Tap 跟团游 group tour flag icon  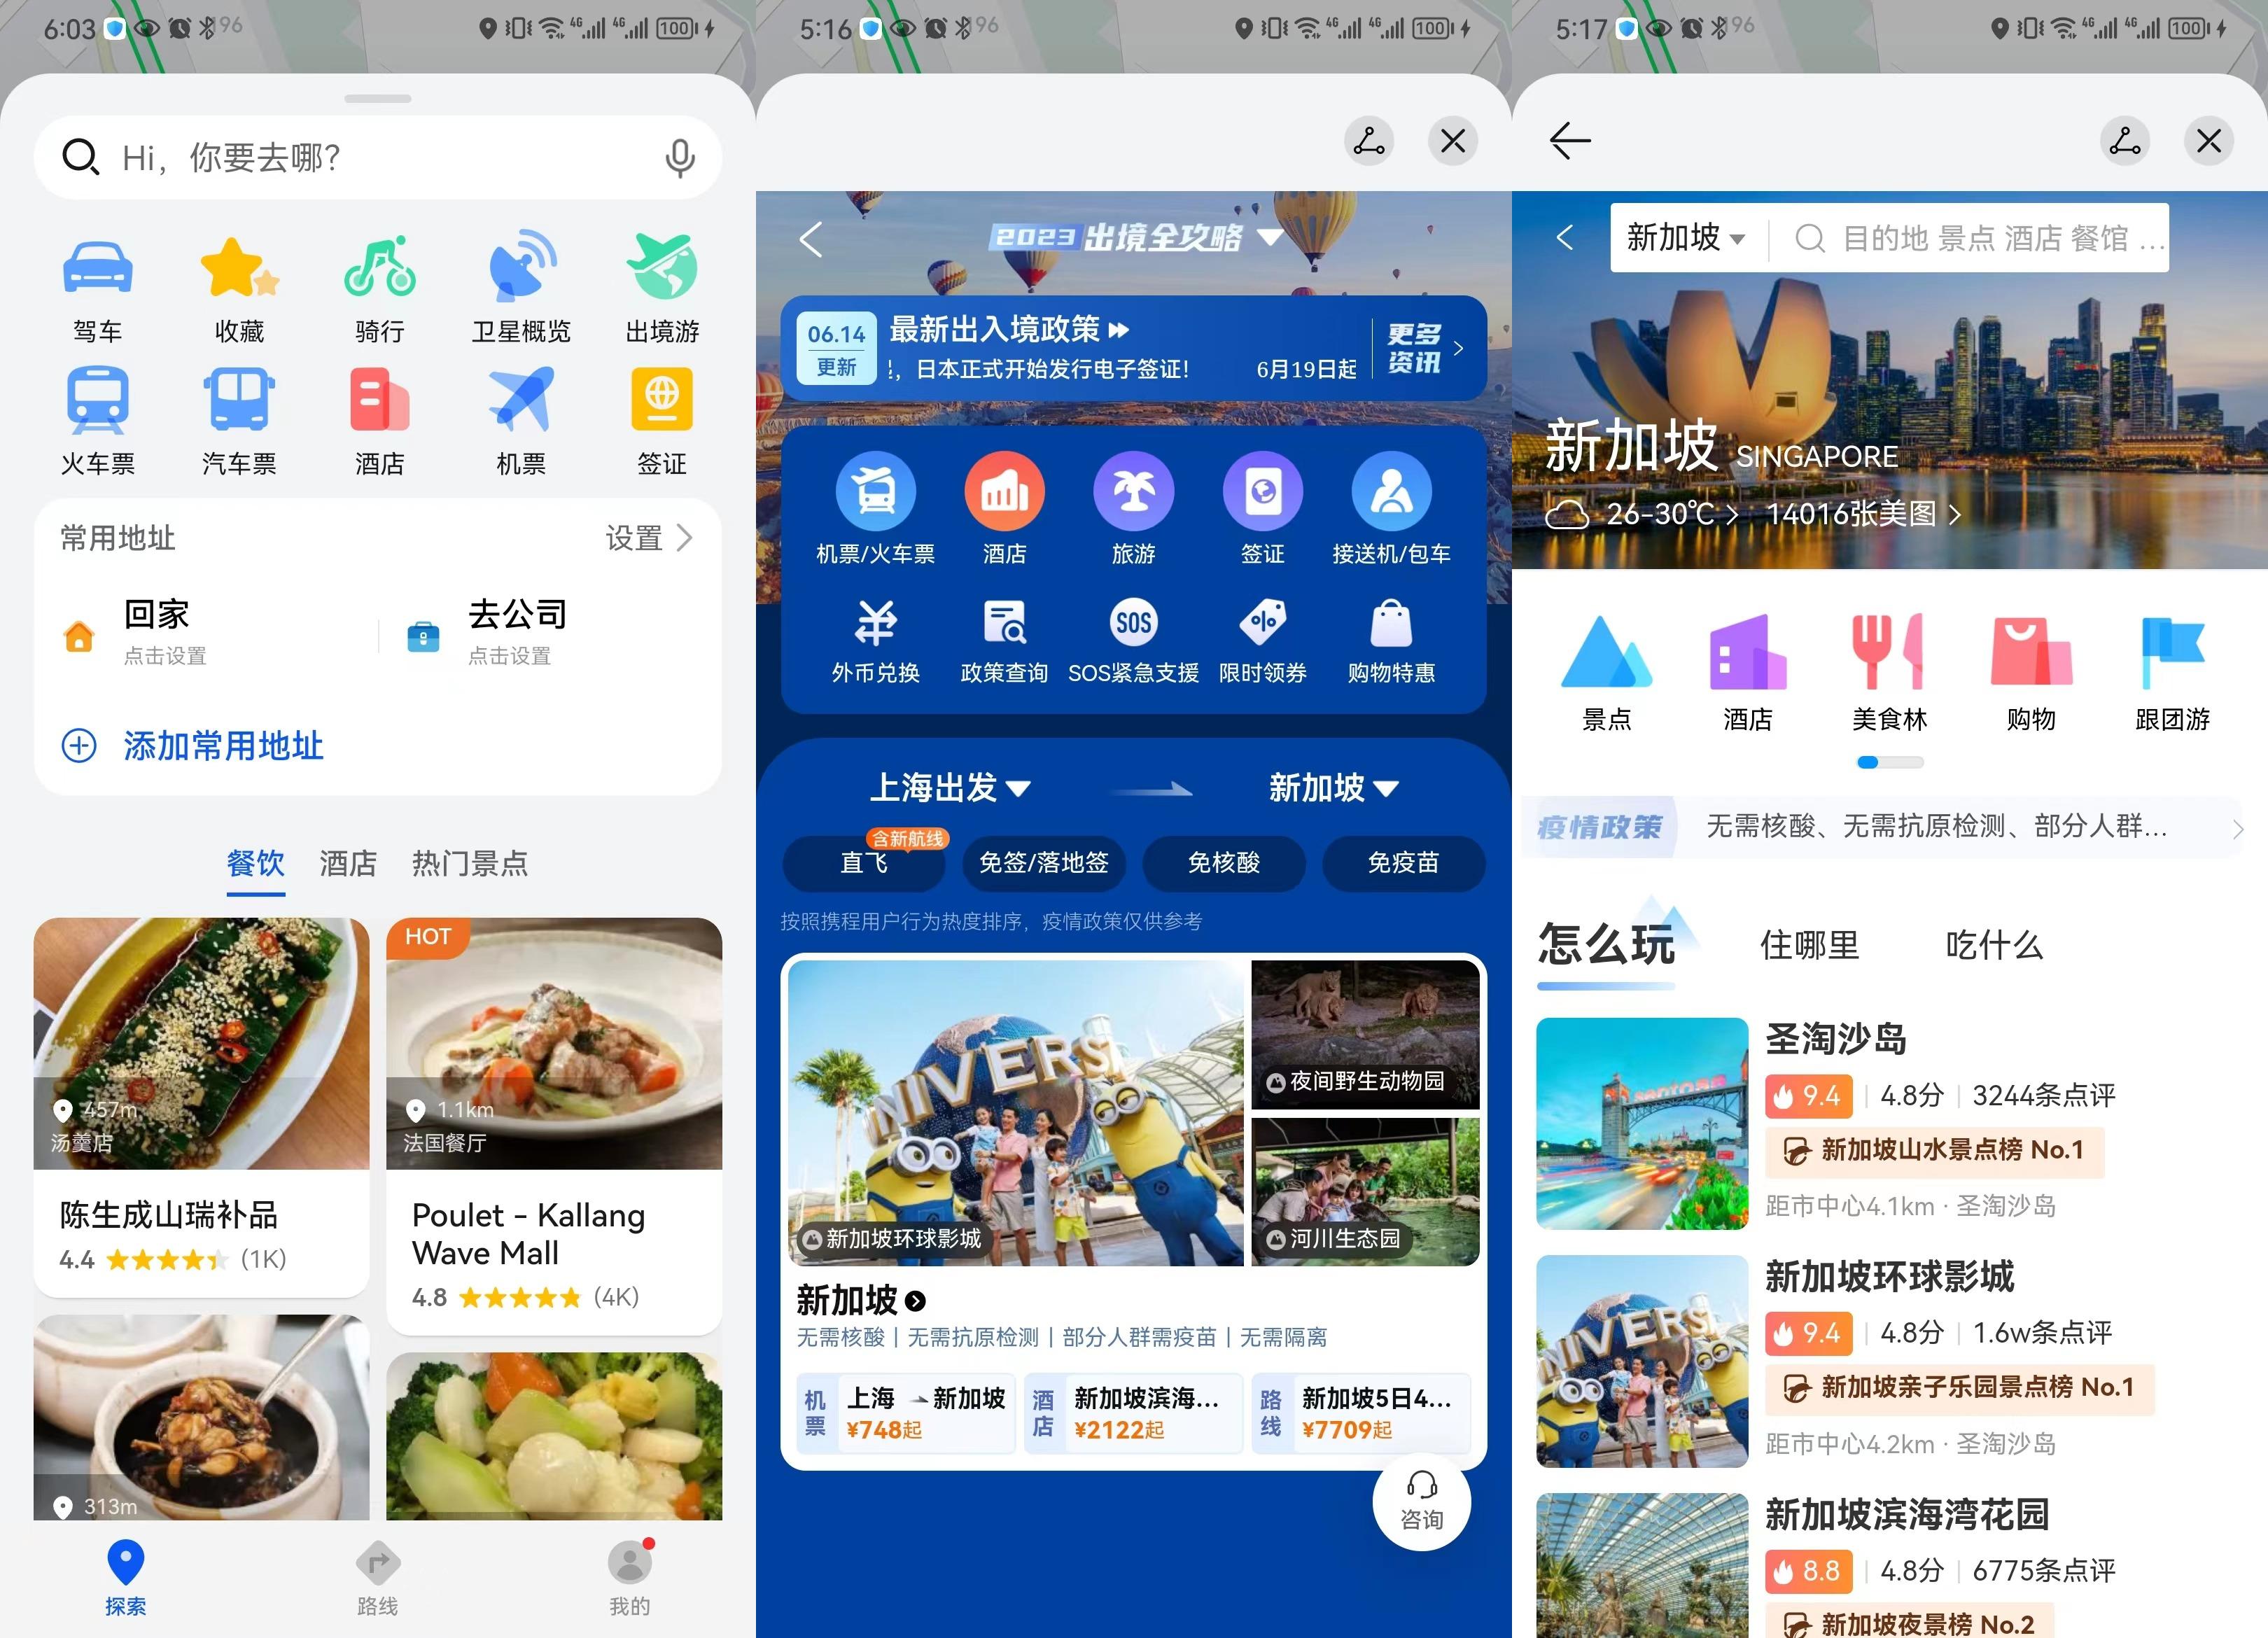[2172, 652]
